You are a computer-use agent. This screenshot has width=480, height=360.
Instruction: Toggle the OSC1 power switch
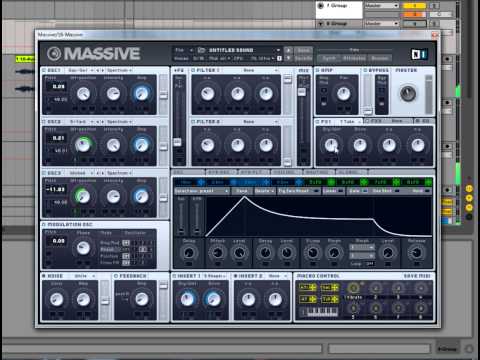coord(44,70)
